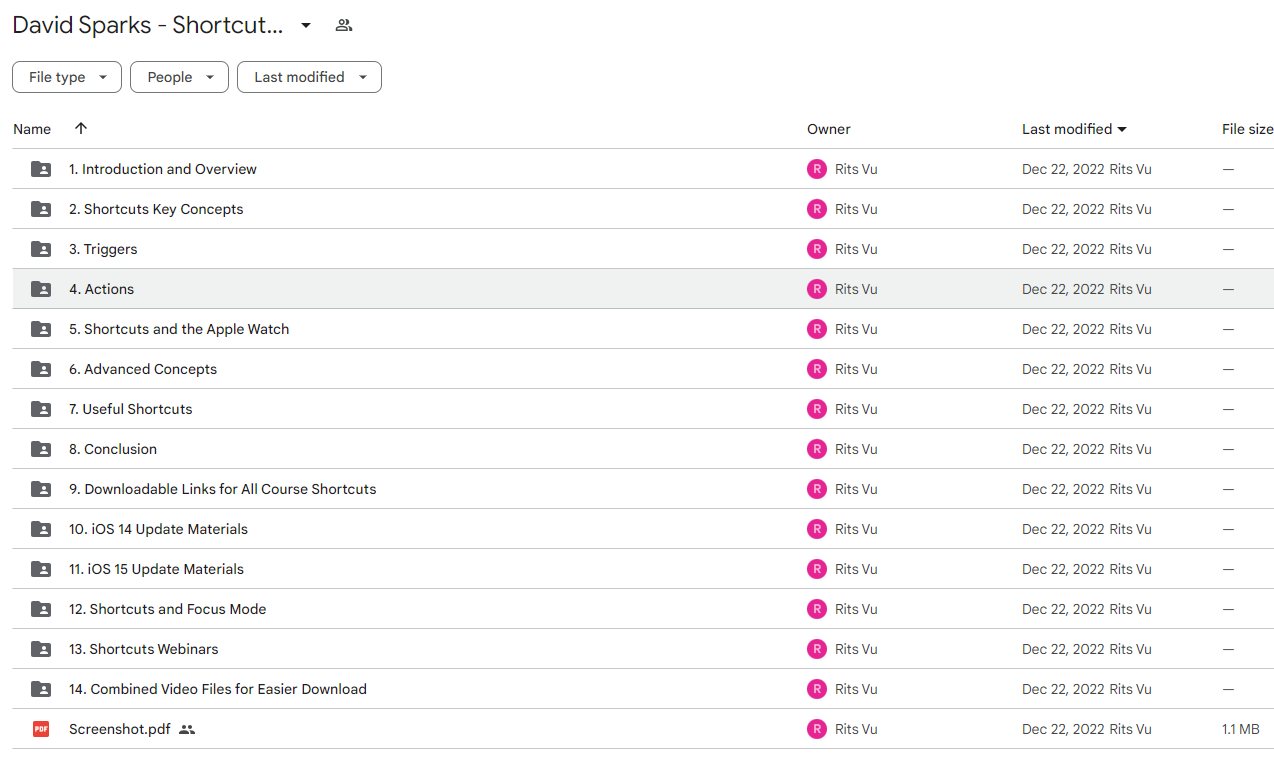The width and height of the screenshot is (1274, 772).
Task: Select '14. Combined Video Files for Easier Download'
Action: tap(218, 689)
